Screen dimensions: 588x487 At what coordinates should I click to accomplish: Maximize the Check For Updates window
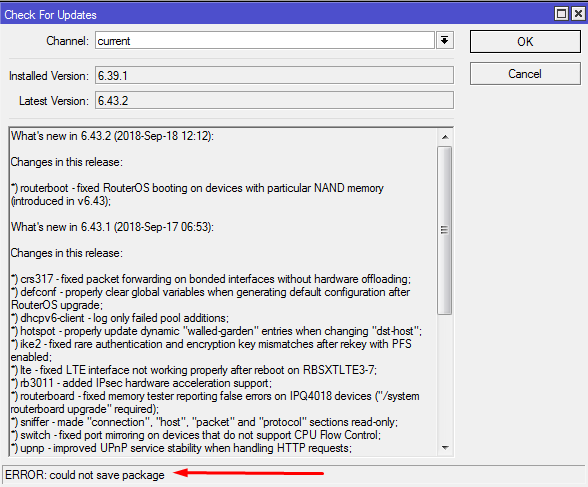[561, 14]
